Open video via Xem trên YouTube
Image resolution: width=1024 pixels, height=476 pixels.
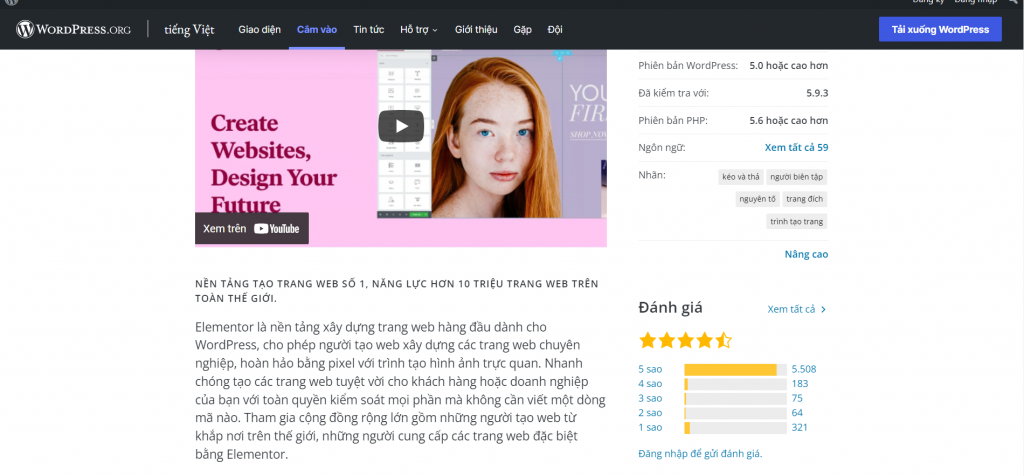pyautogui.click(x=251, y=229)
